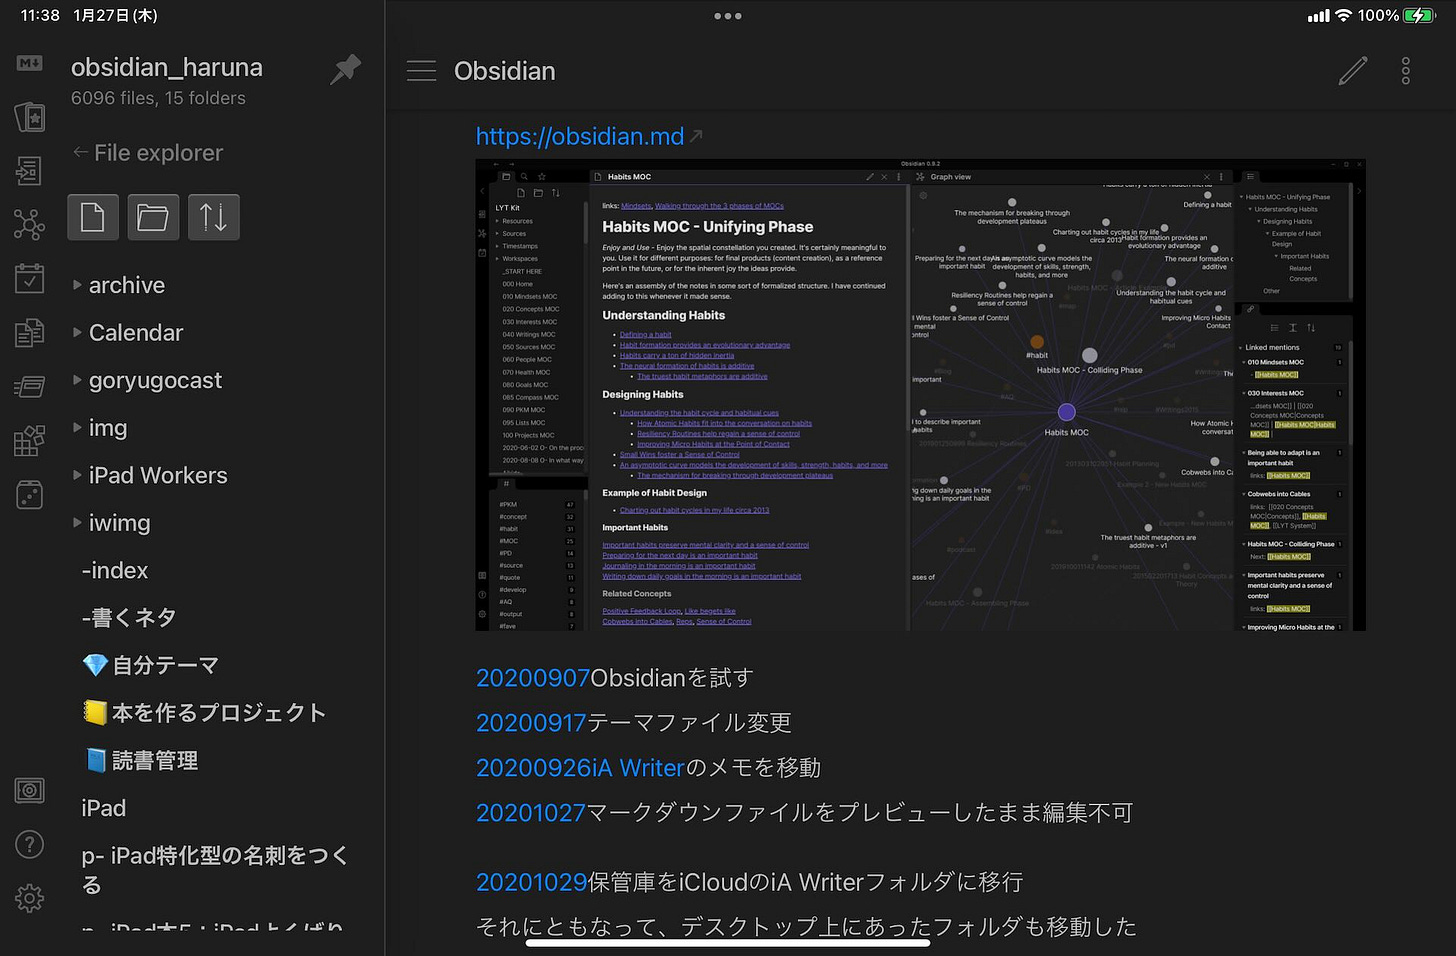Click the falling blocks ribbon icon
Screen dimensions: 1456x956
pos(29,440)
